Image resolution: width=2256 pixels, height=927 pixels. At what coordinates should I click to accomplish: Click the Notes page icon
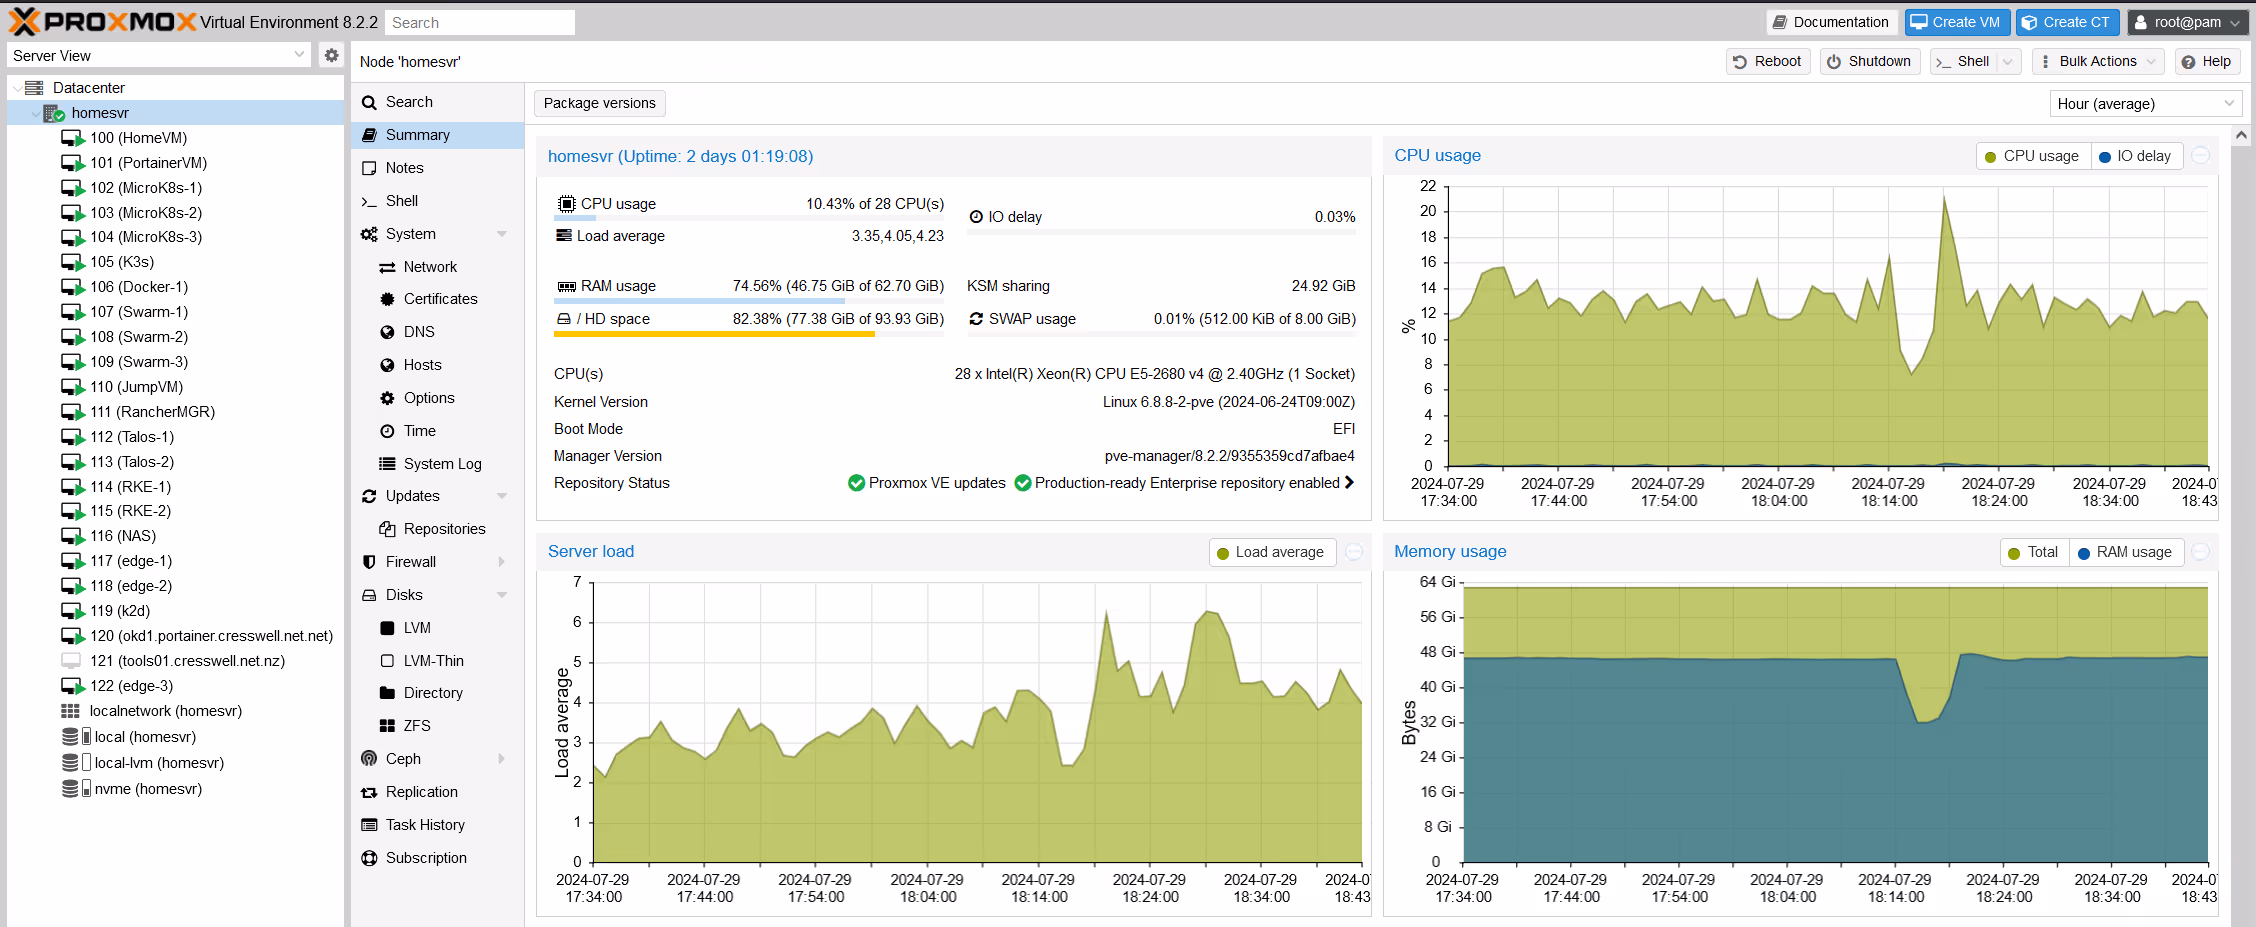point(369,168)
